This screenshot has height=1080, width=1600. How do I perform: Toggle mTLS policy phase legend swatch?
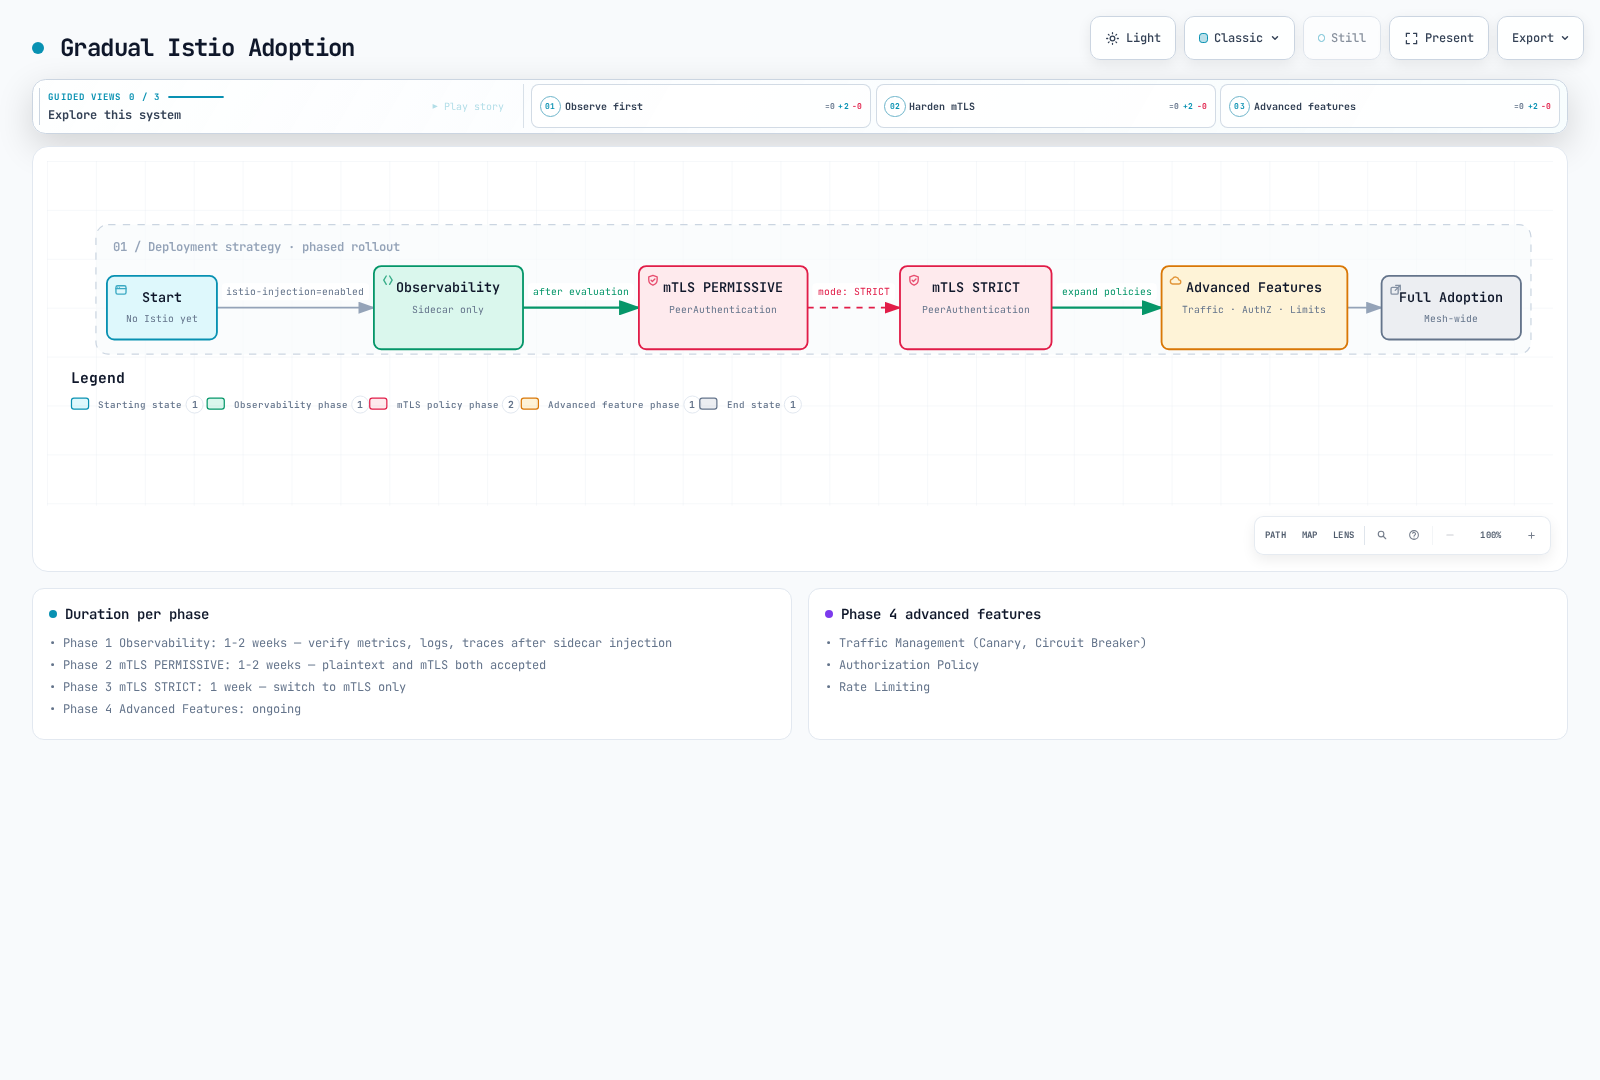(x=378, y=404)
